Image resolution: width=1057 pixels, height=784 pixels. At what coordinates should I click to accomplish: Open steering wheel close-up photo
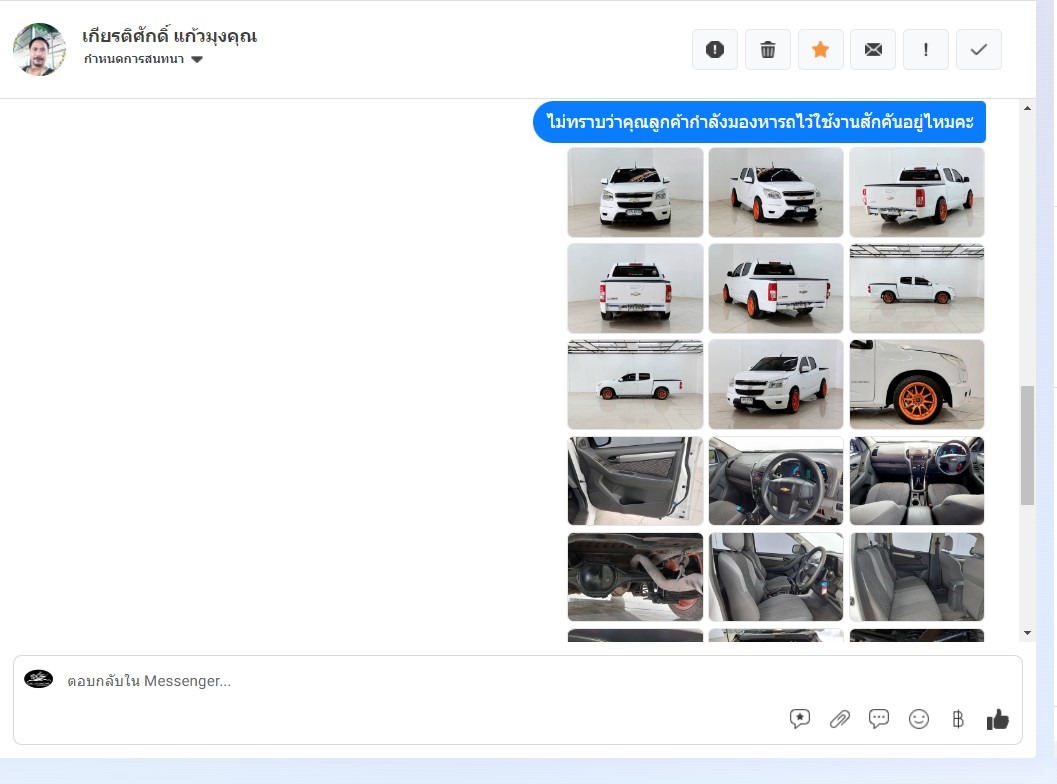point(776,481)
